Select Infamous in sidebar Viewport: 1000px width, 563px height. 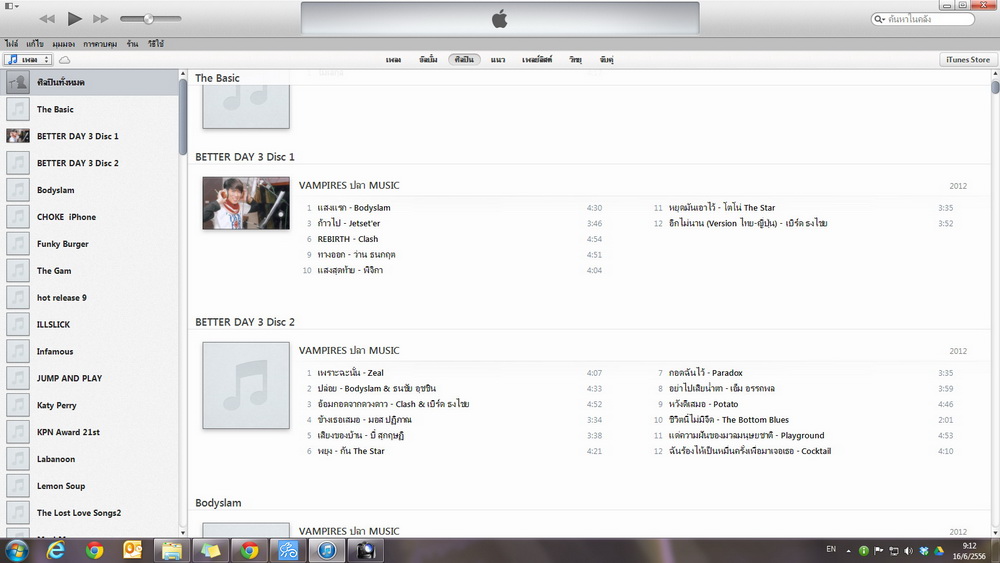tap(89, 351)
